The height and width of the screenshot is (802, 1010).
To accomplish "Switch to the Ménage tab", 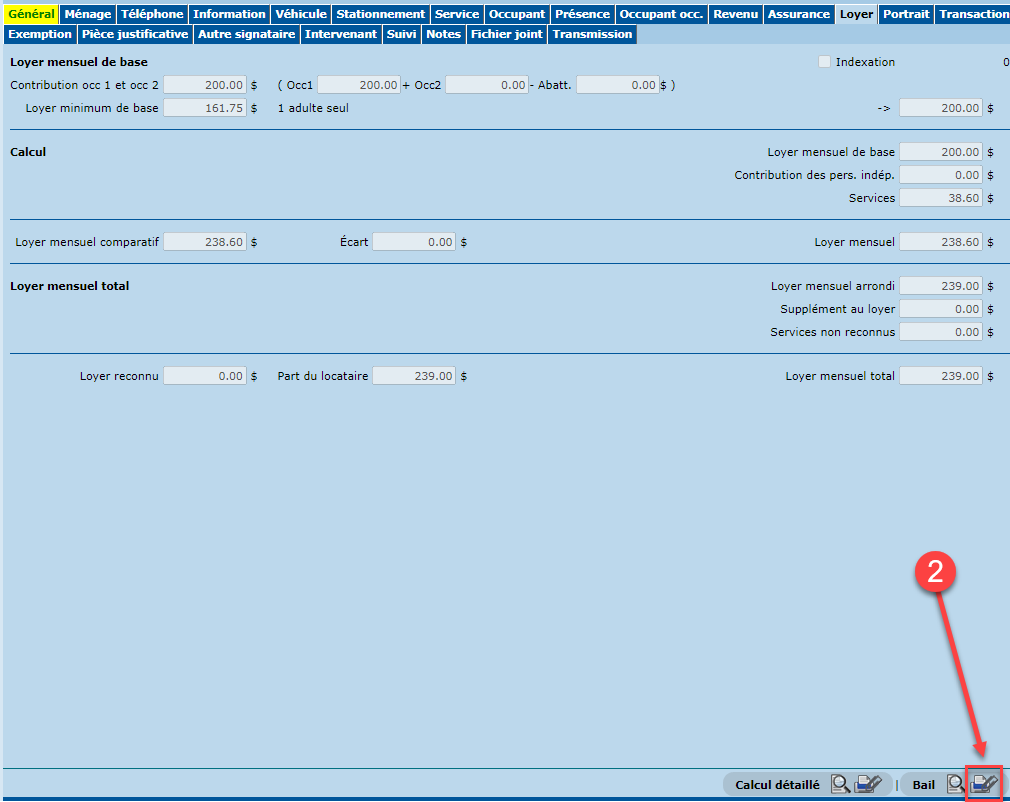I will coord(88,14).
